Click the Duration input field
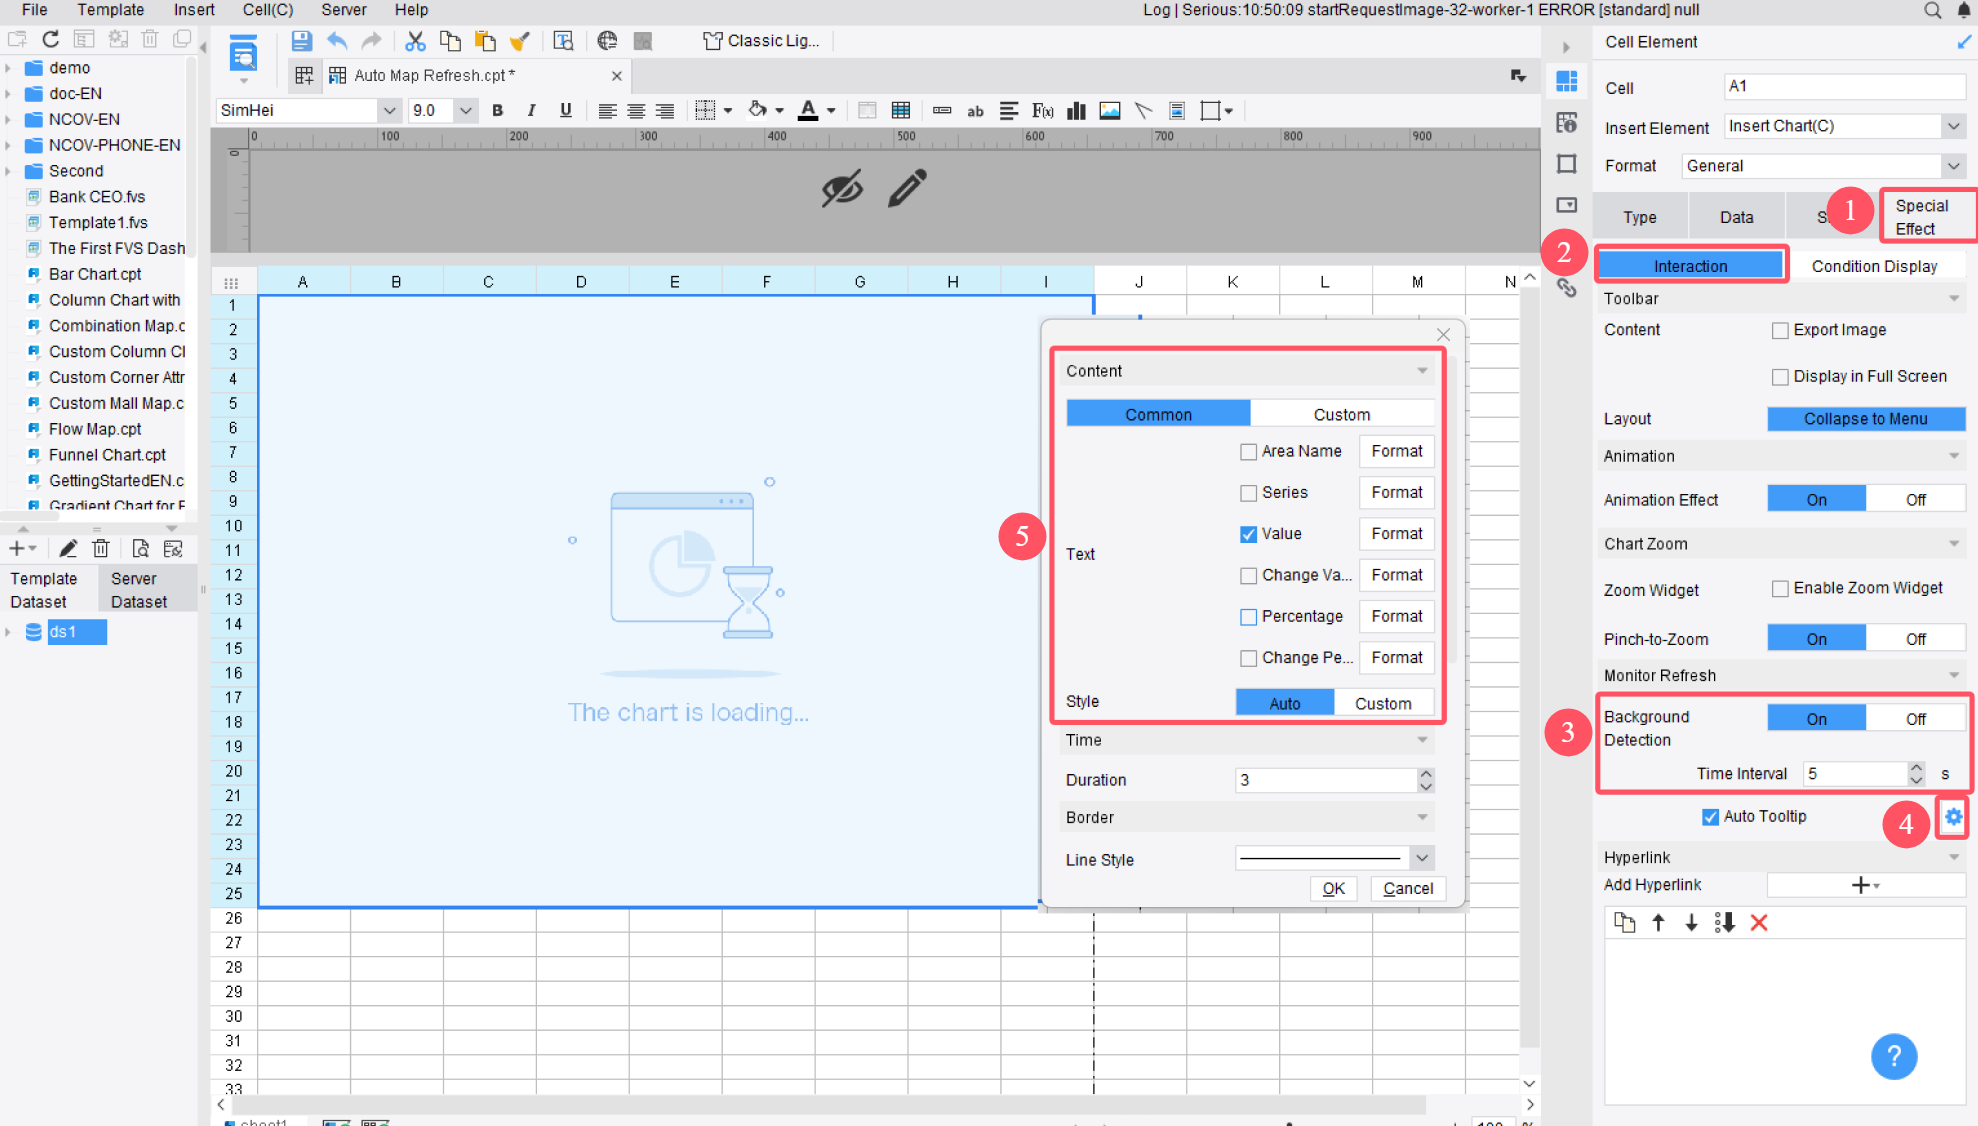 pos(1327,780)
